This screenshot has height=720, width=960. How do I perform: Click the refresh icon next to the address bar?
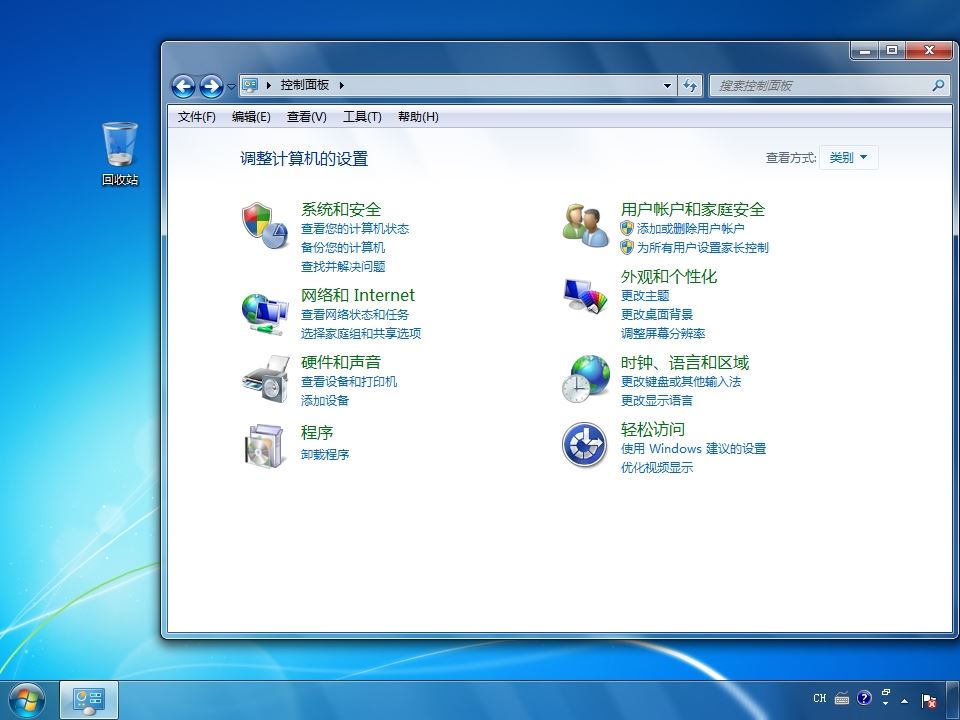pos(690,86)
